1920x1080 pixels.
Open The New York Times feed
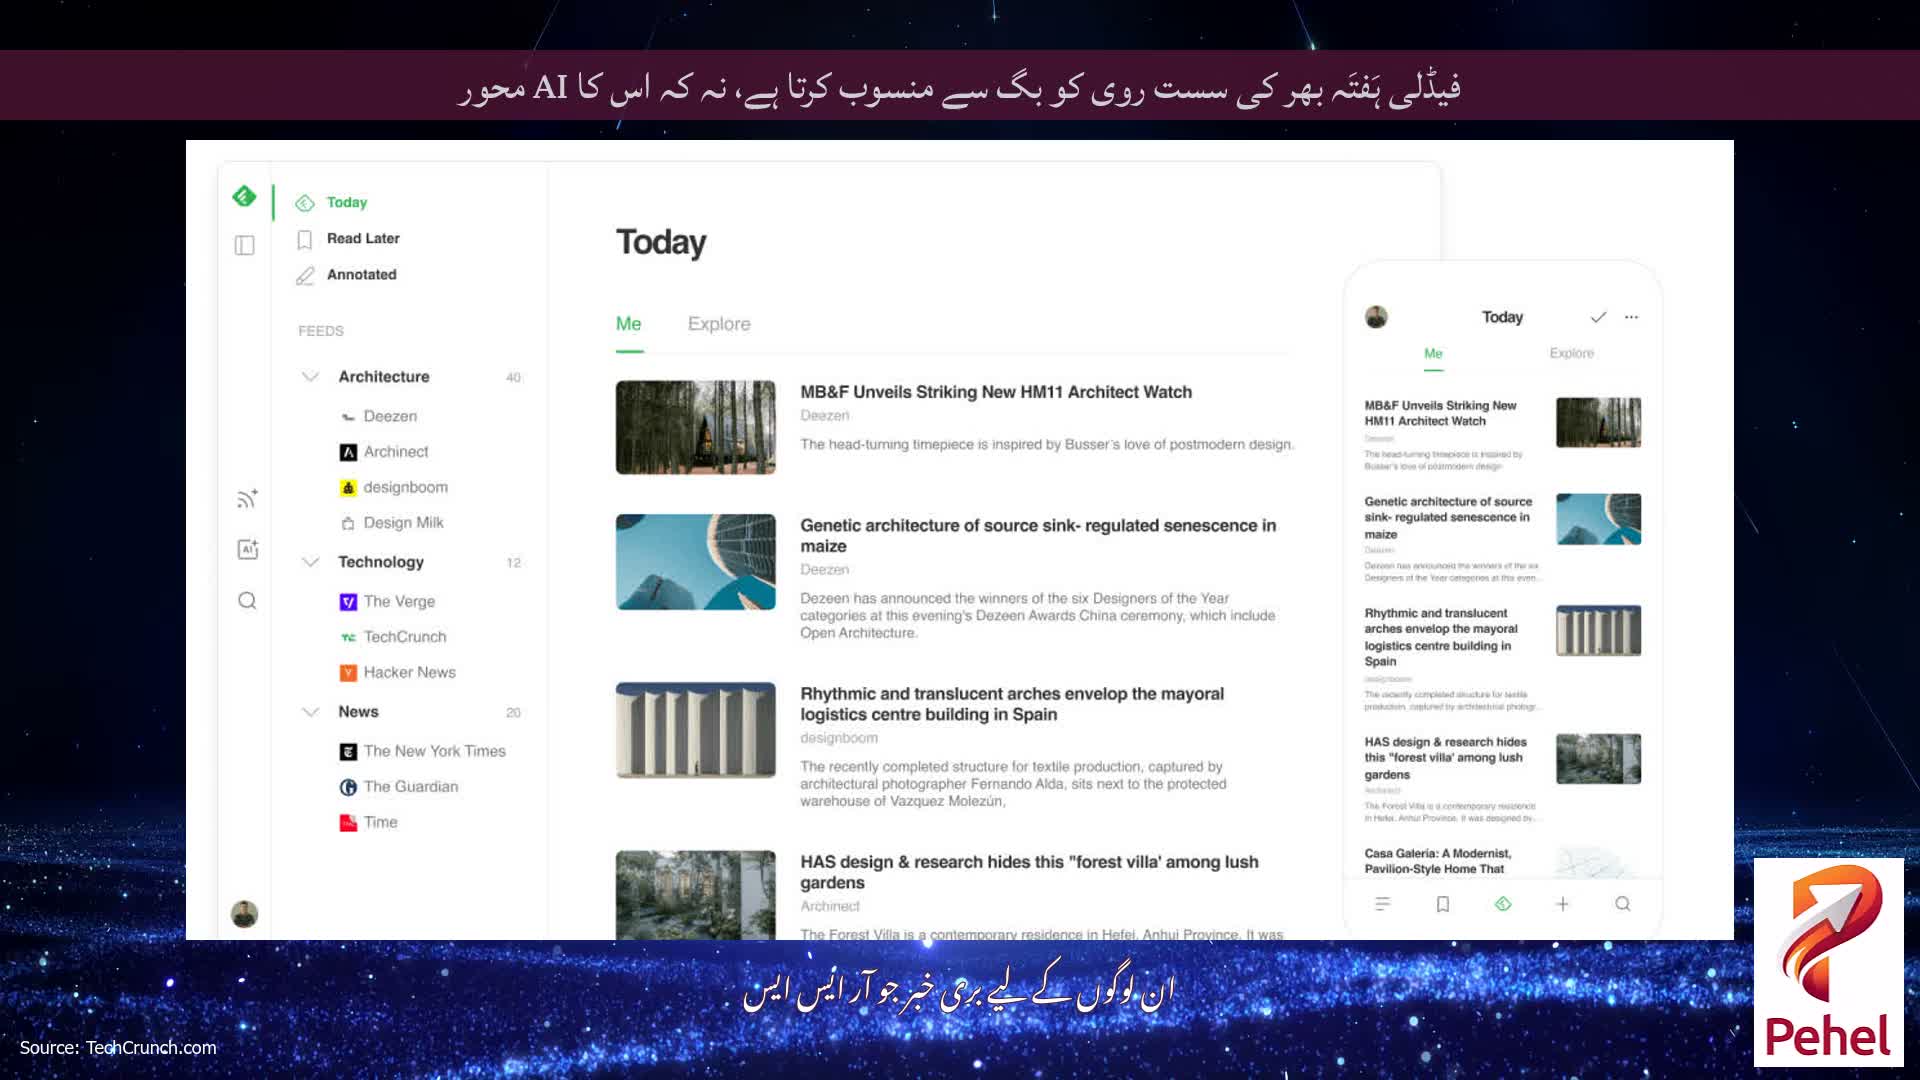434,752
